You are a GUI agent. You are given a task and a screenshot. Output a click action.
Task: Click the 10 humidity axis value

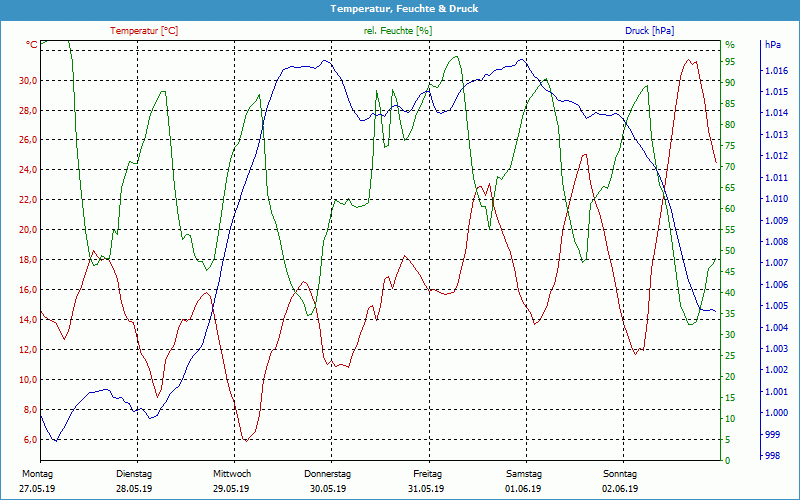730,418
